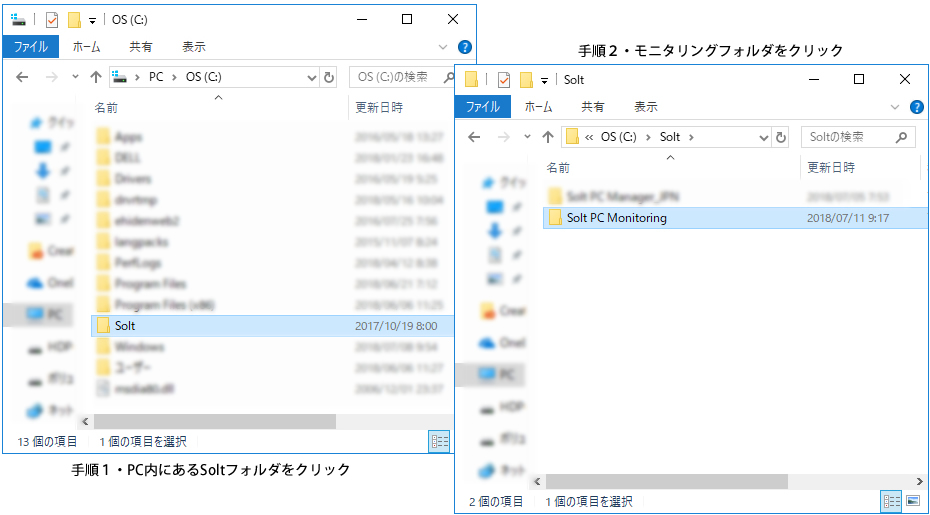This screenshot has height=515, width=930.
Task: Click the back arrow in Solt window
Action: point(474,137)
